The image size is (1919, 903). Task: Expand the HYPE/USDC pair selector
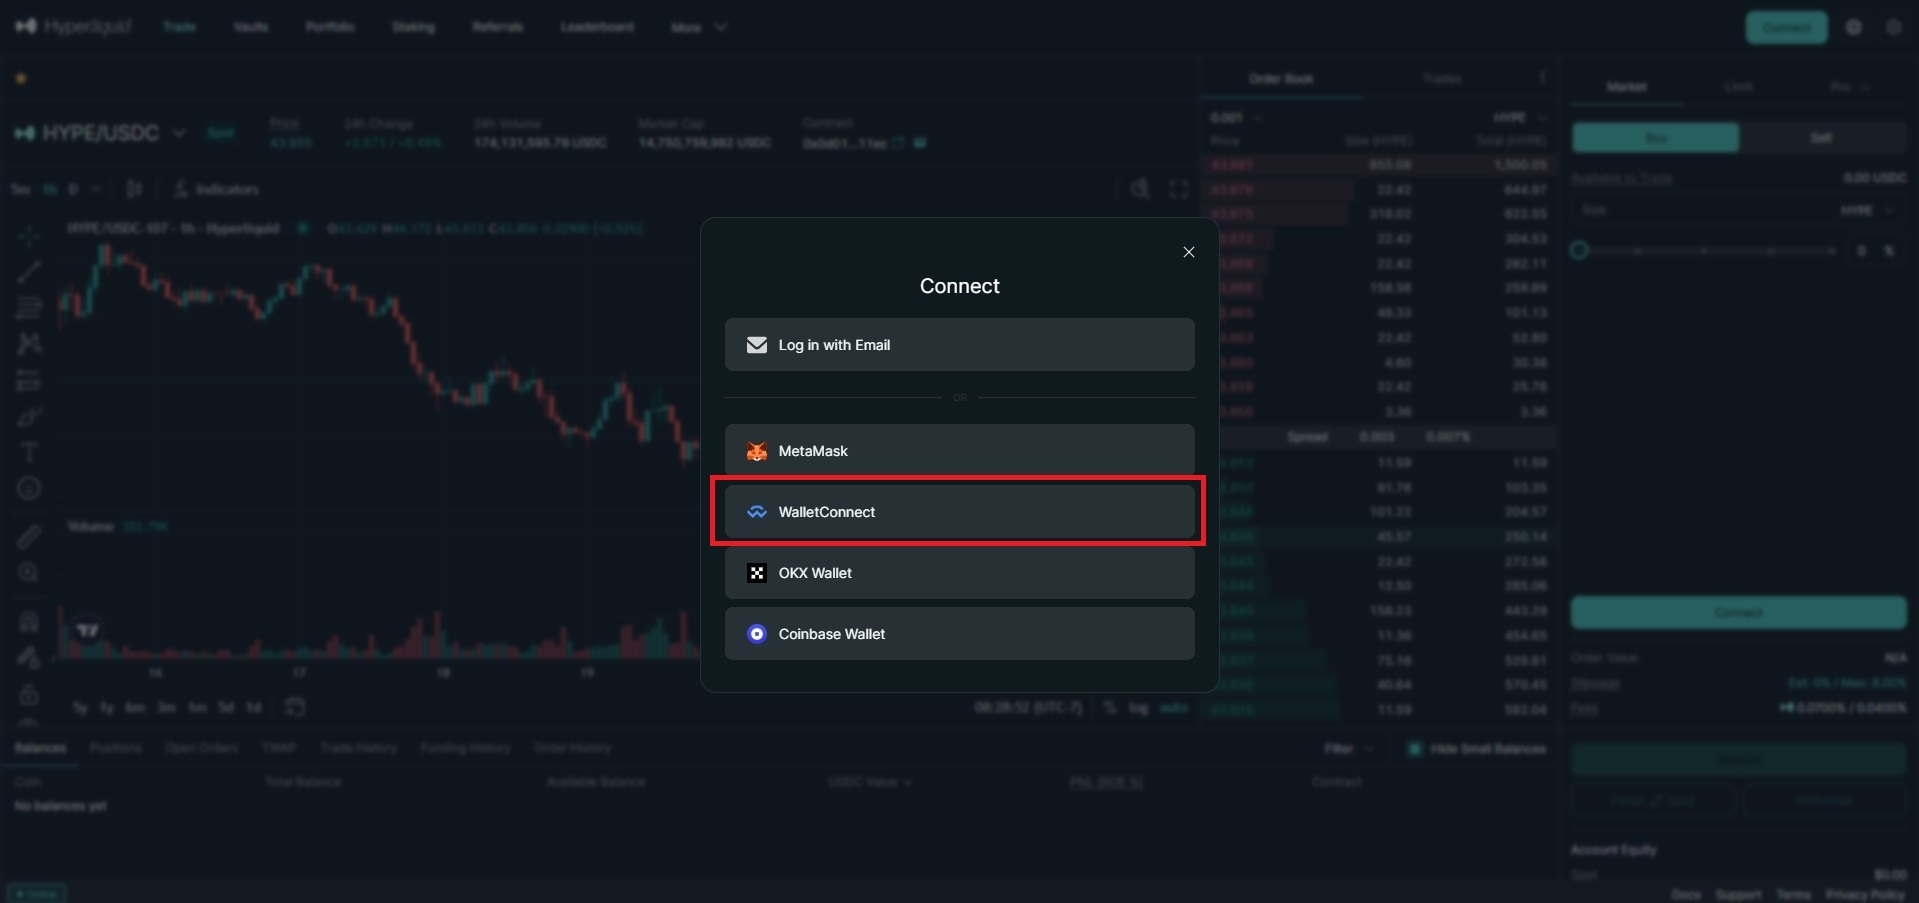point(100,133)
